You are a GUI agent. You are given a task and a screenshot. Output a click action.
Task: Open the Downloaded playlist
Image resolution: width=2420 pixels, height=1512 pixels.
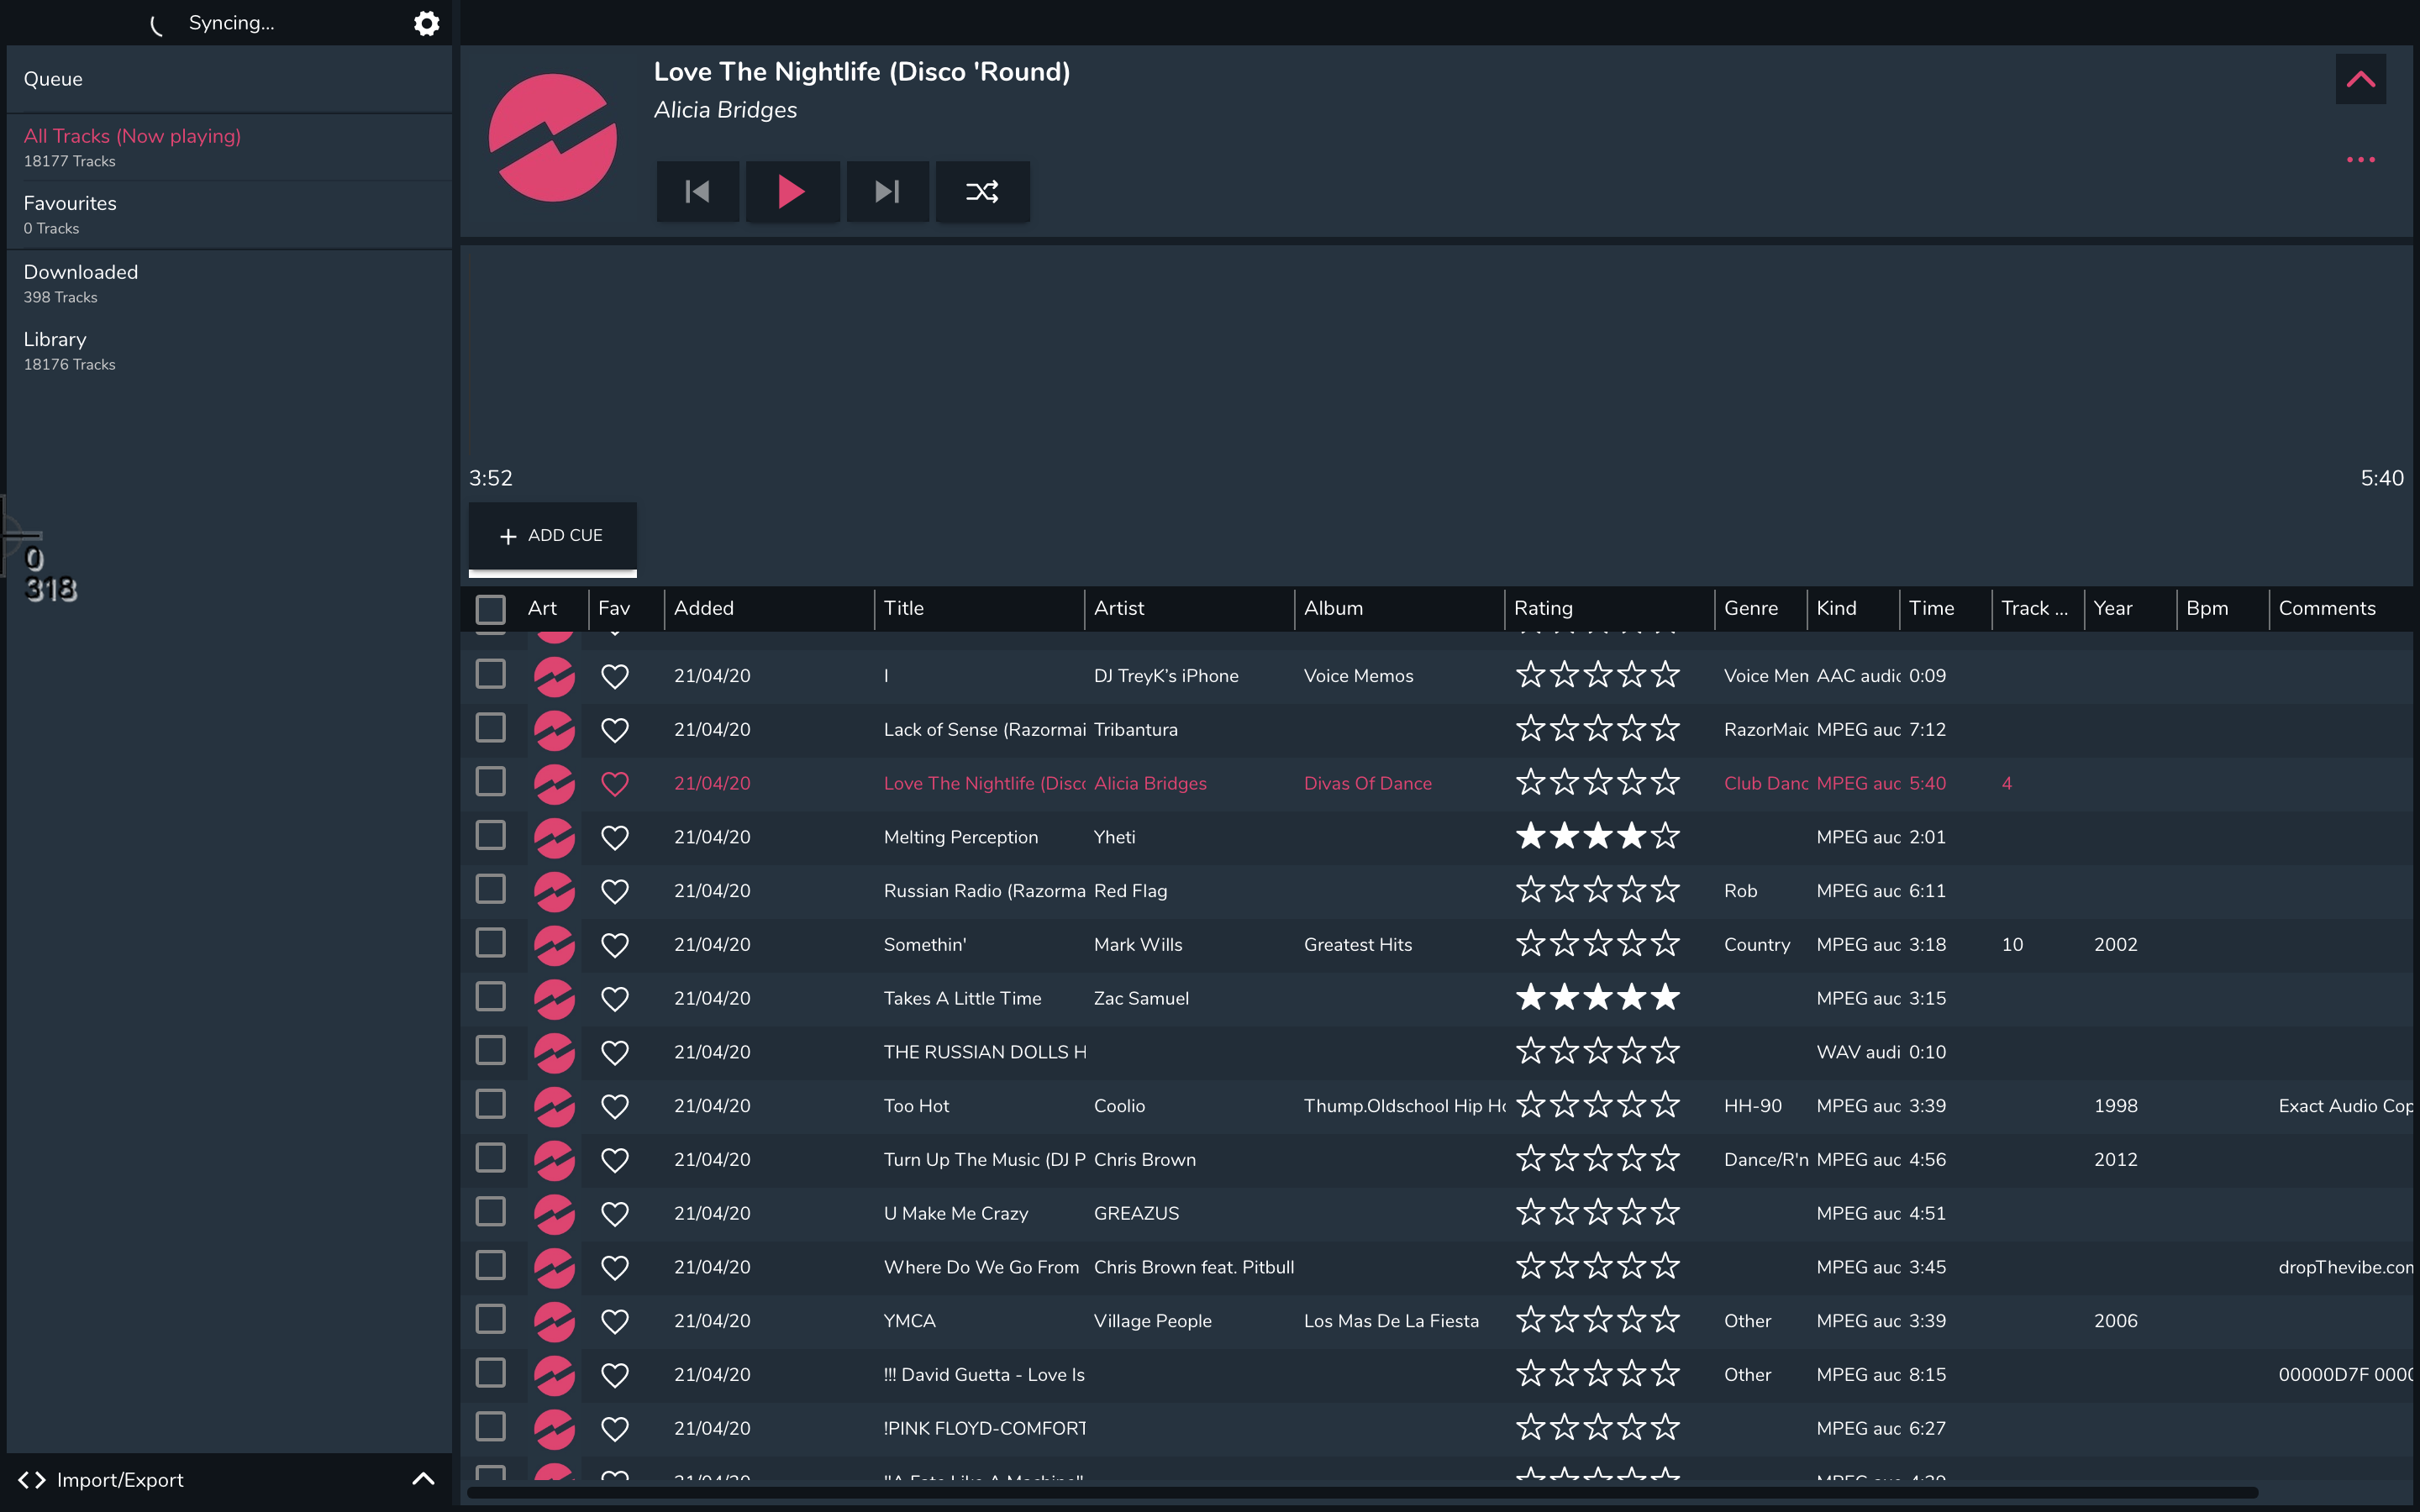tap(81, 272)
